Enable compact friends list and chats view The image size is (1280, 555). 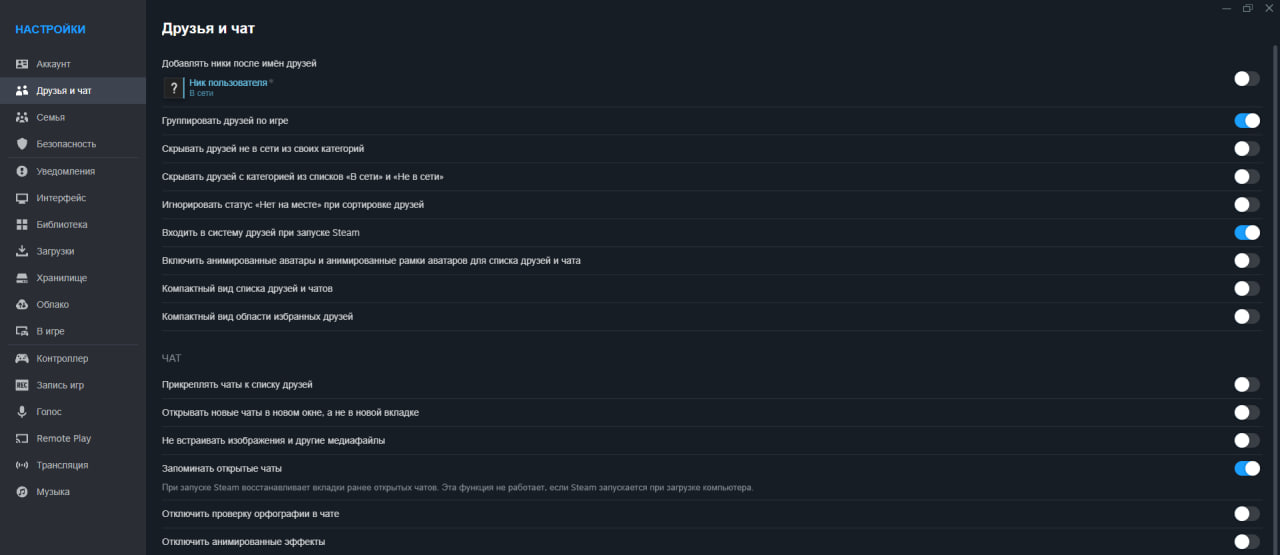[x=1246, y=289]
